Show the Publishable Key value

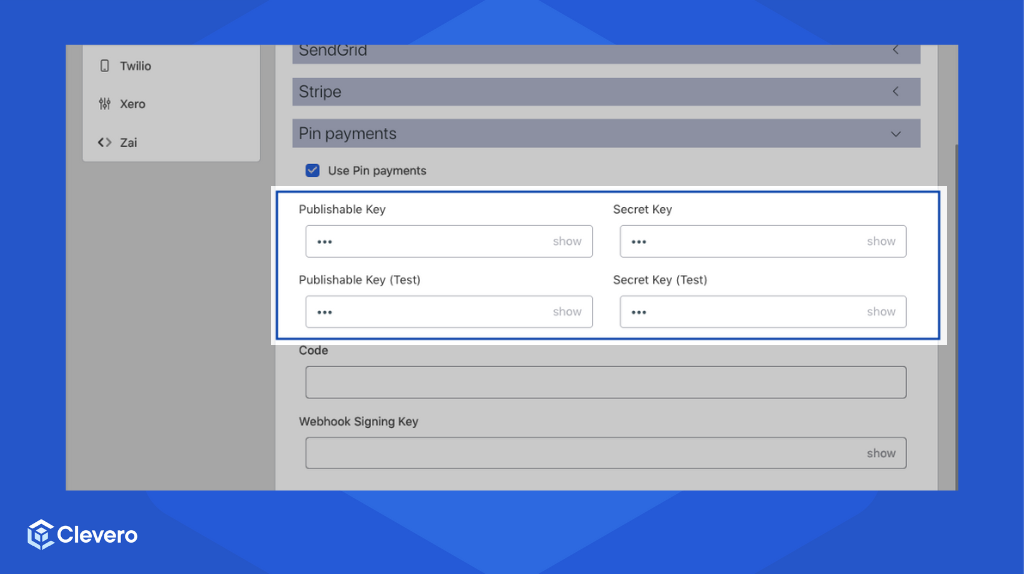tap(567, 242)
